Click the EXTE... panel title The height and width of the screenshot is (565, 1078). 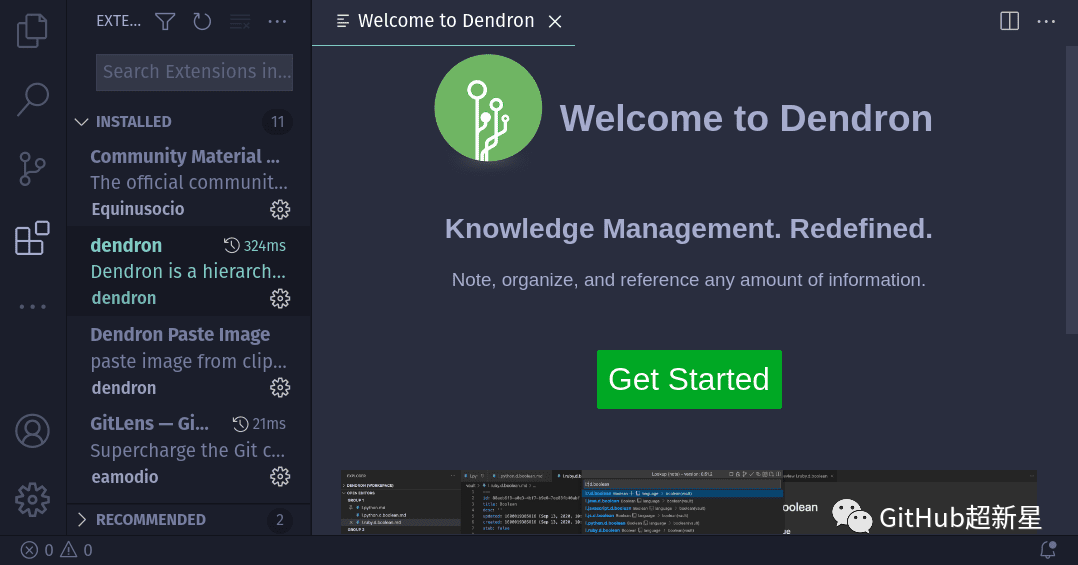pyautogui.click(x=118, y=21)
